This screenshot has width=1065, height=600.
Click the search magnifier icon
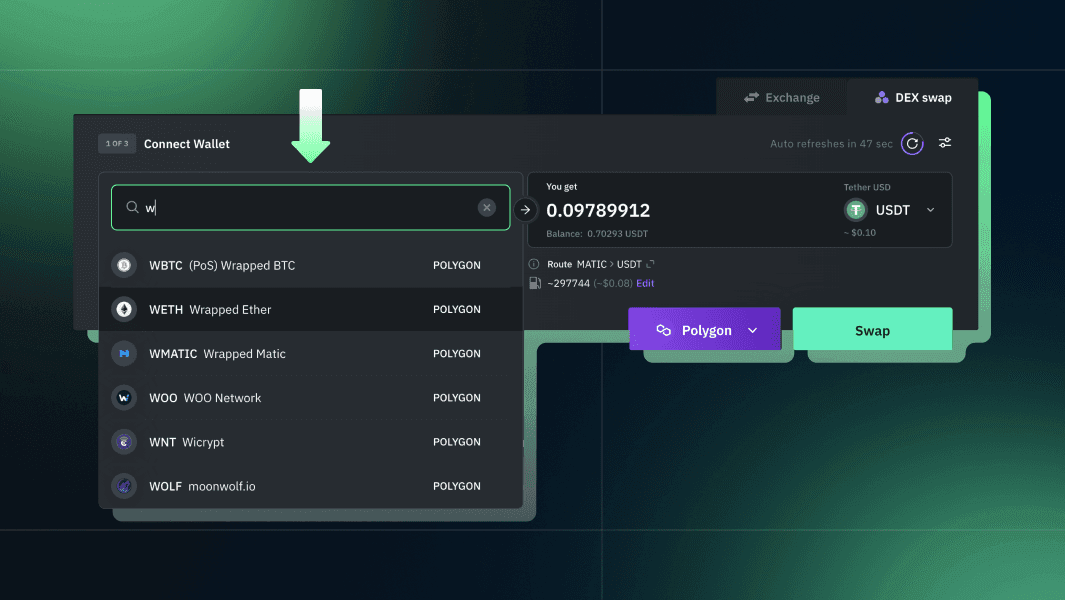(x=132, y=207)
